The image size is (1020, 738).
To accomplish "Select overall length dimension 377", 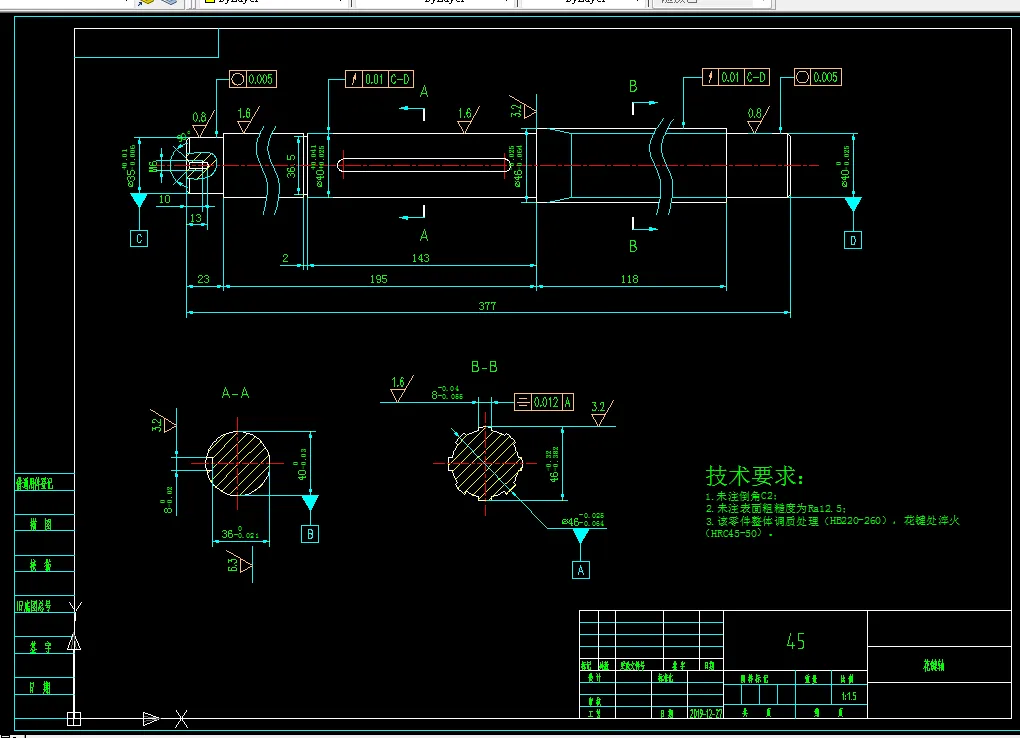I will coord(487,306).
